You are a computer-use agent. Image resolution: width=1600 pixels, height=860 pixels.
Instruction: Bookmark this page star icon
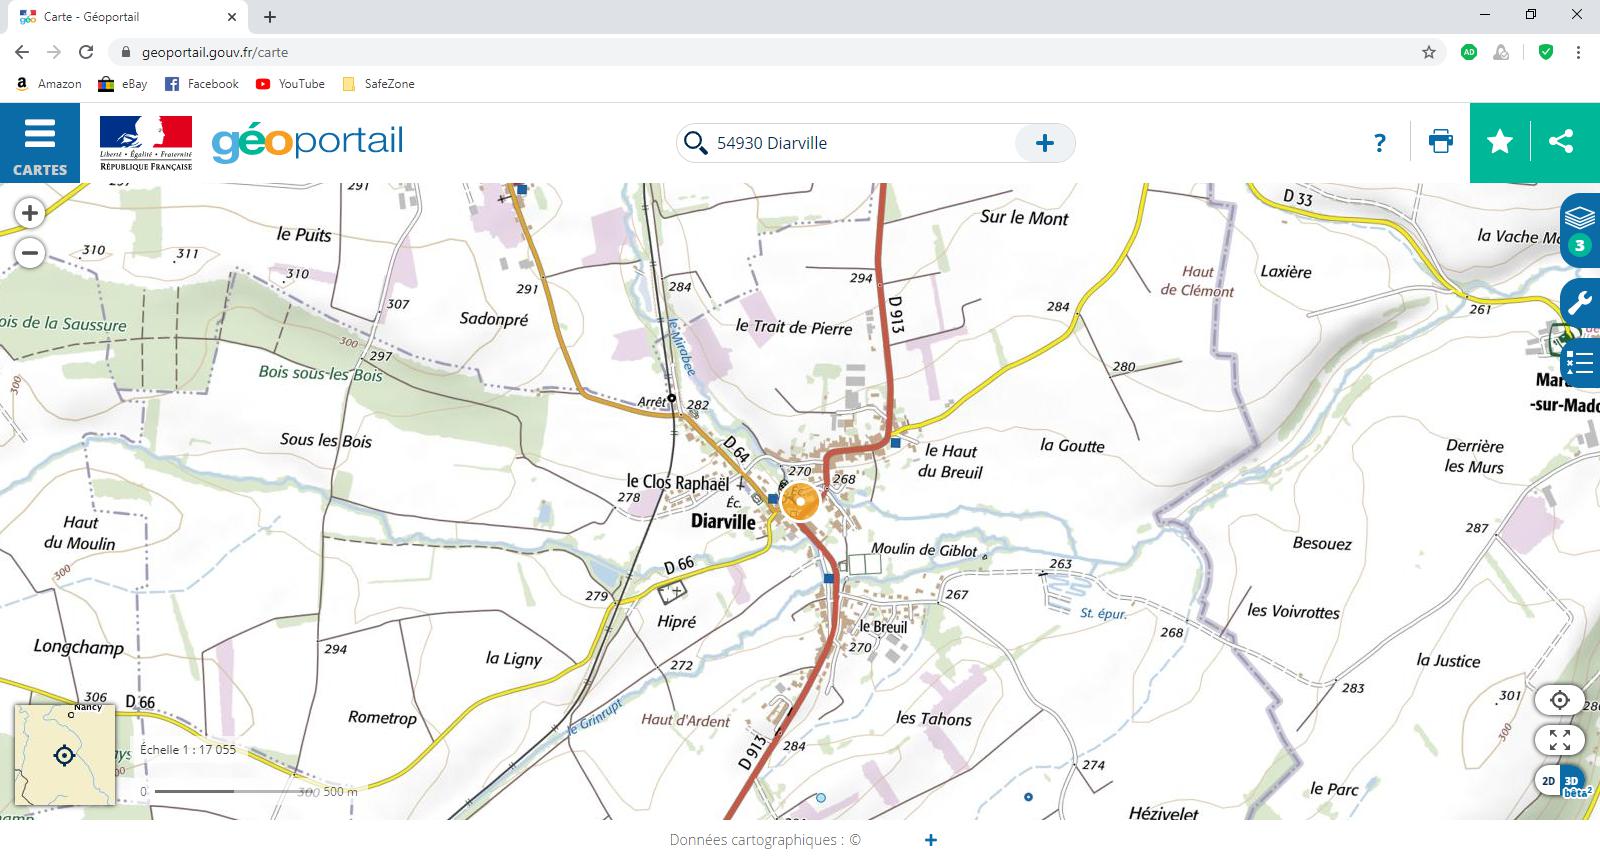click(1429, 52)
